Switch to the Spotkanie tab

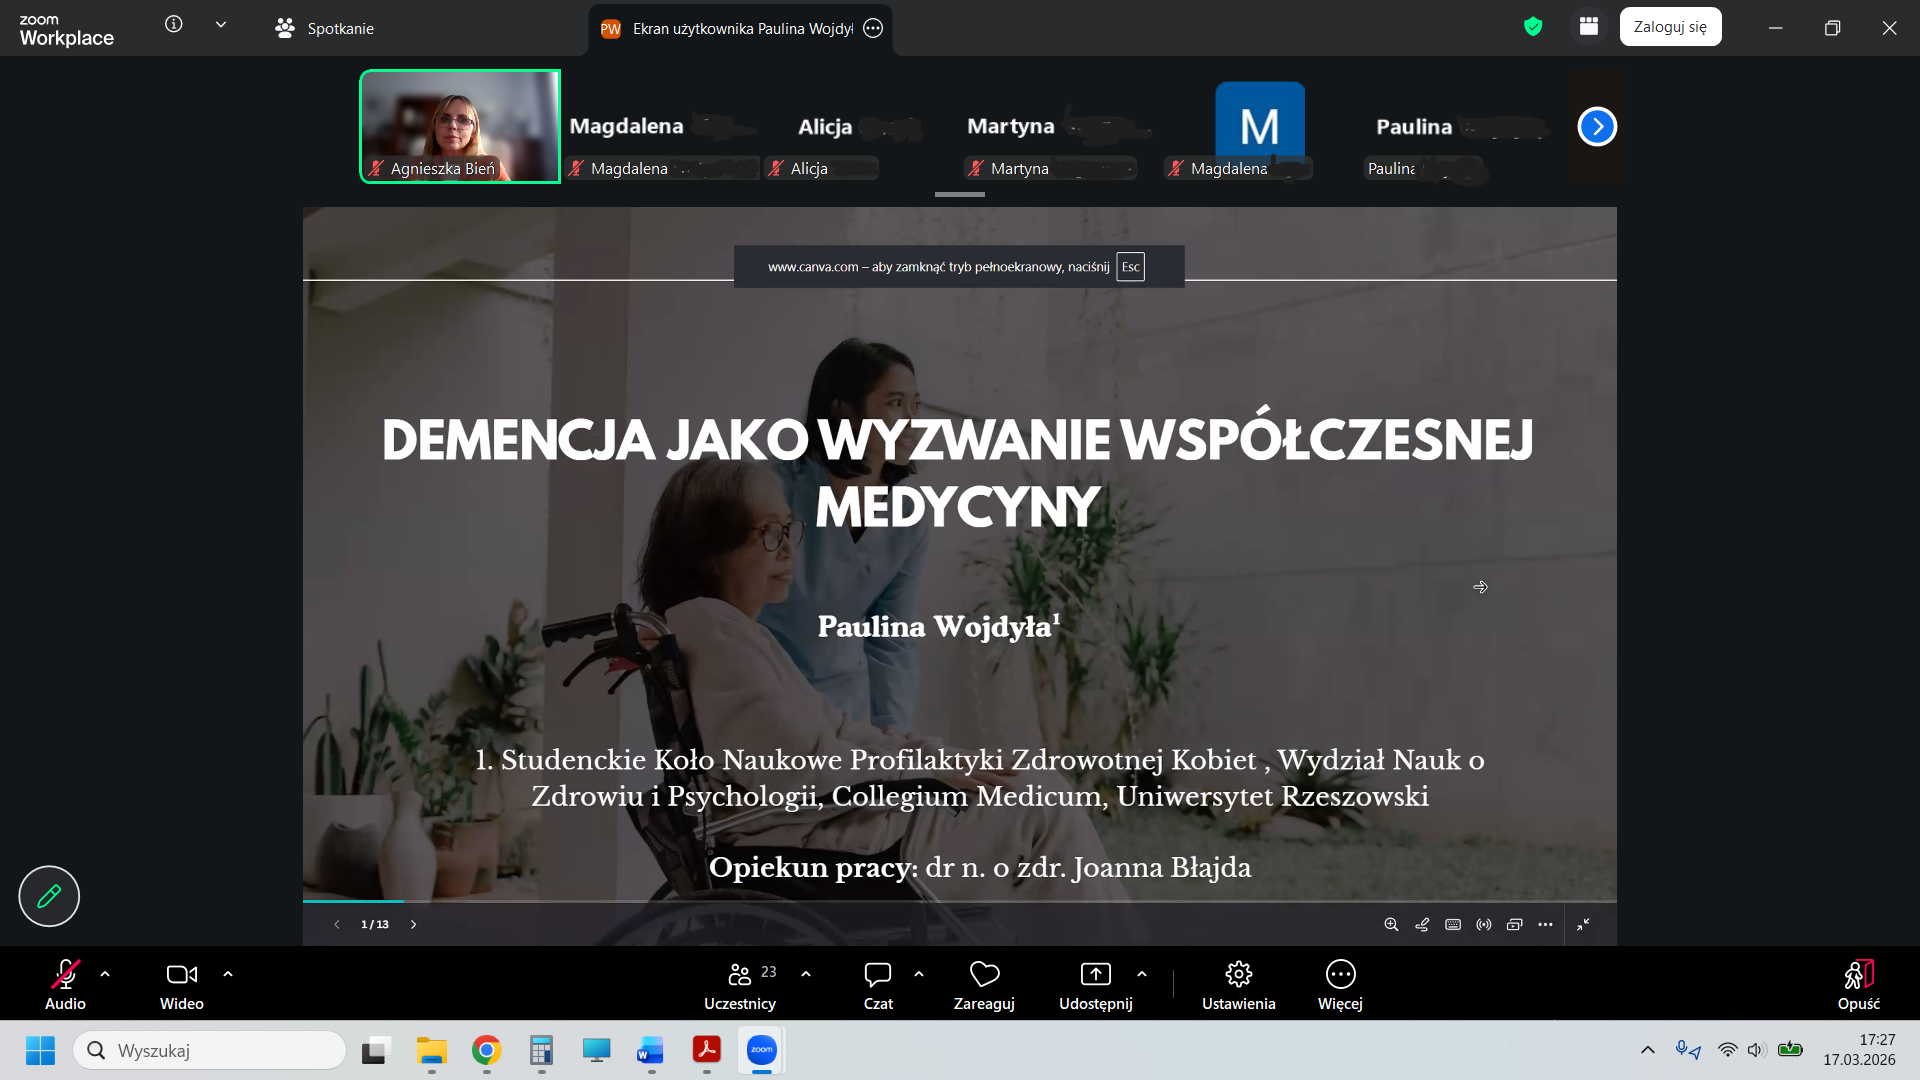click(324, 28)
